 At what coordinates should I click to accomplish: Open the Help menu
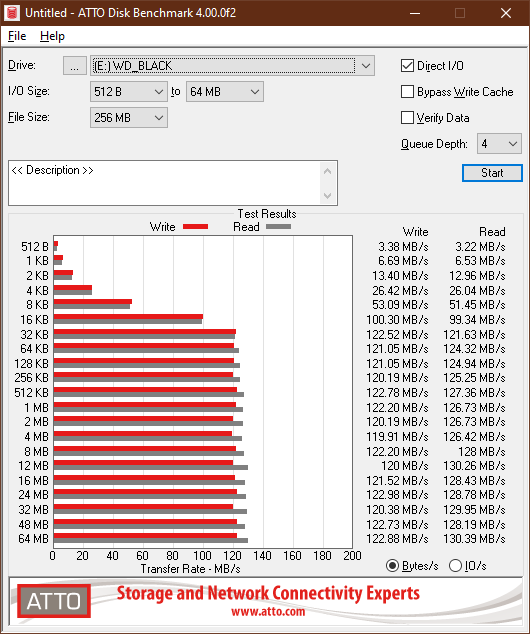[x=52, y=36]
